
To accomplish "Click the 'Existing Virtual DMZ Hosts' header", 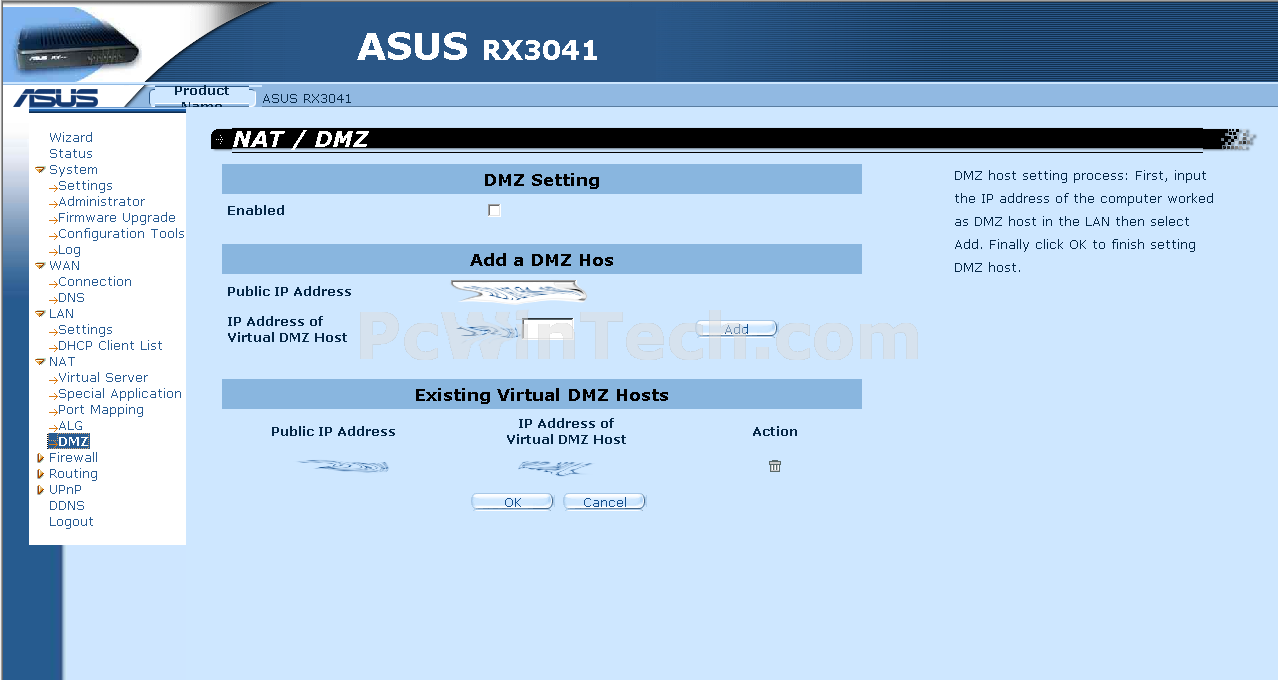I will click(x=542, y=395).
